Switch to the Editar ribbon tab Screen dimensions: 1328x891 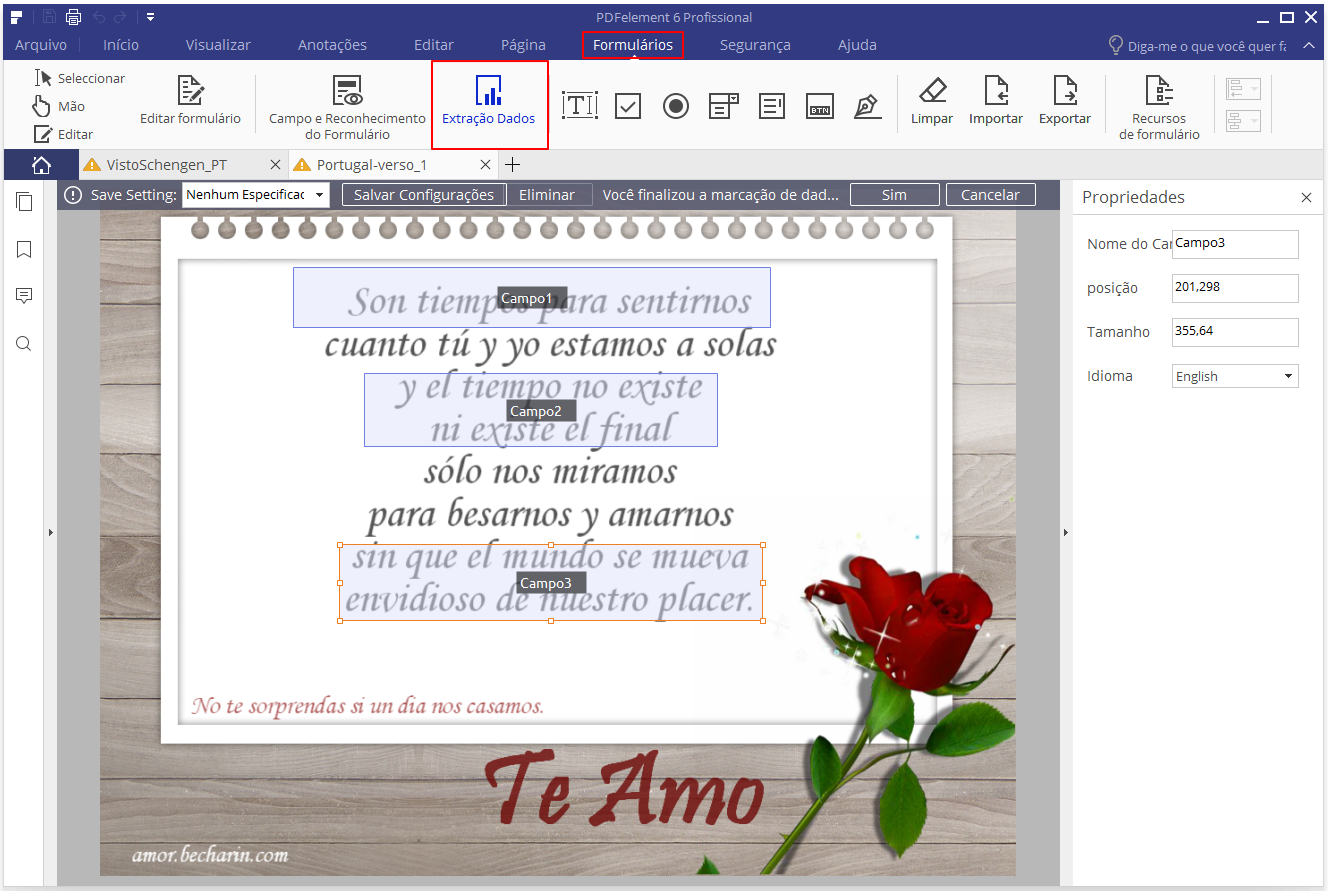pyautogui.click(x=434, y=45)
